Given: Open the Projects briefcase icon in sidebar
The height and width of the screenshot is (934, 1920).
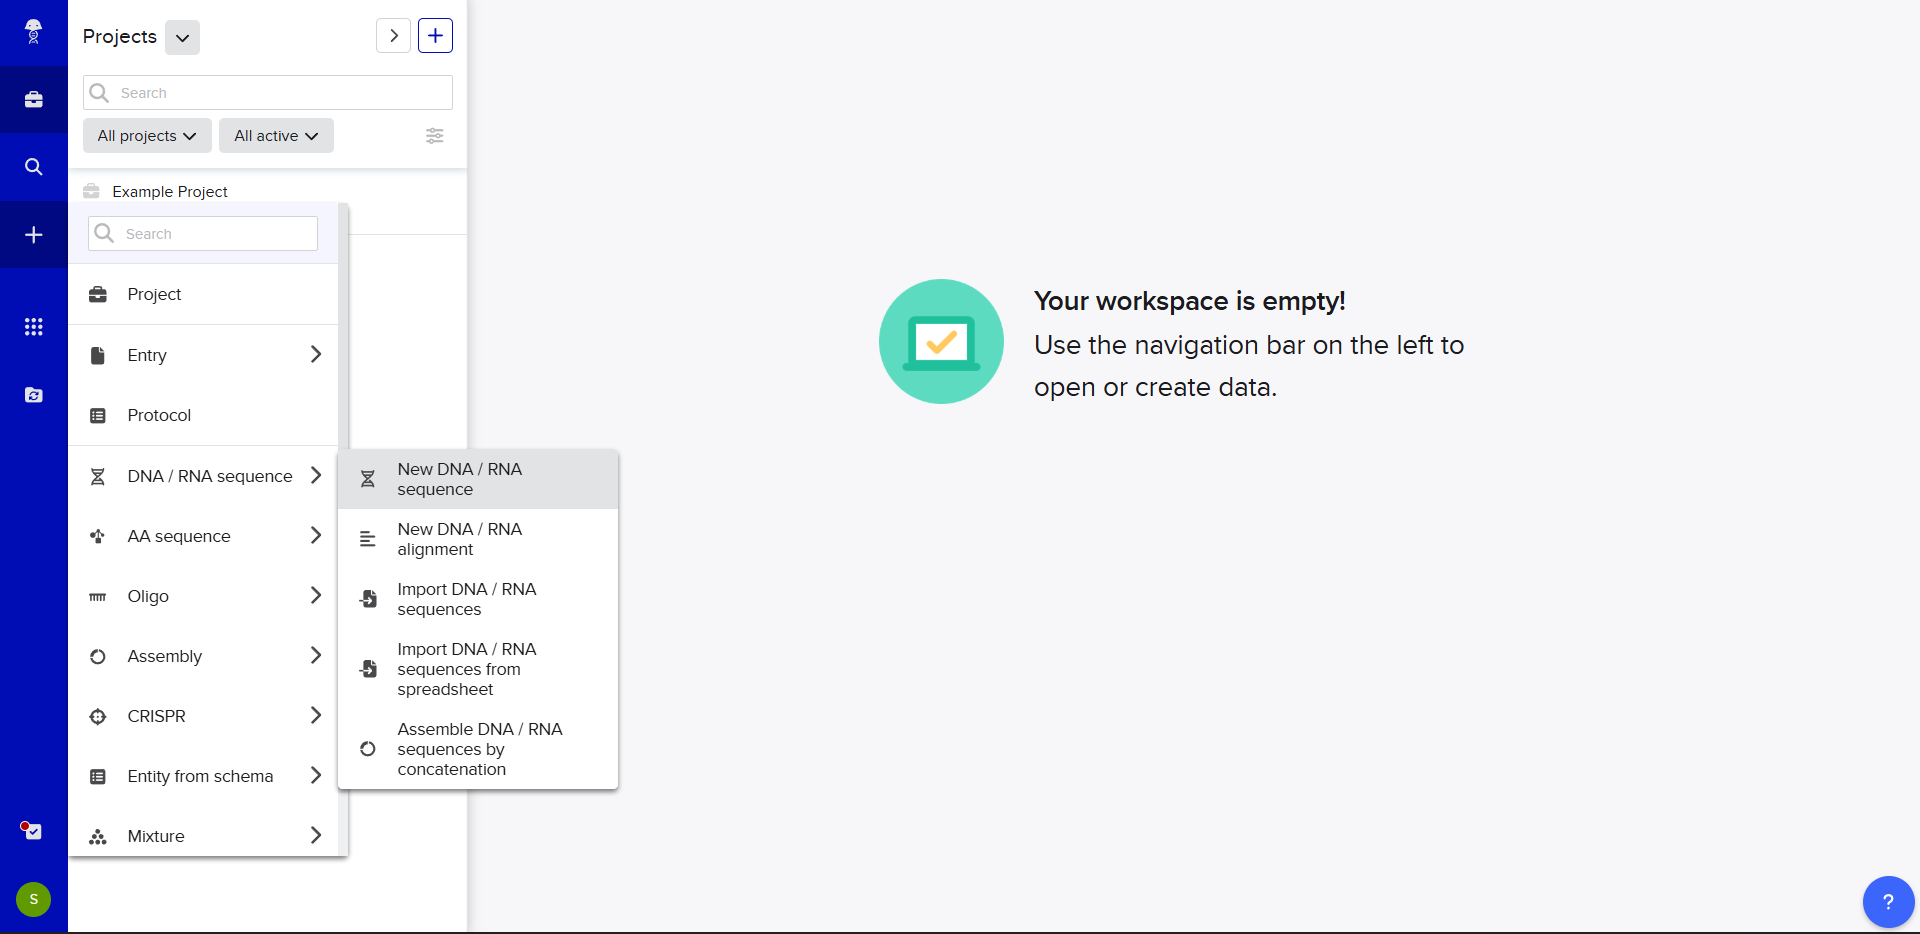Looking at the screenshot, I should click(33, 99).
